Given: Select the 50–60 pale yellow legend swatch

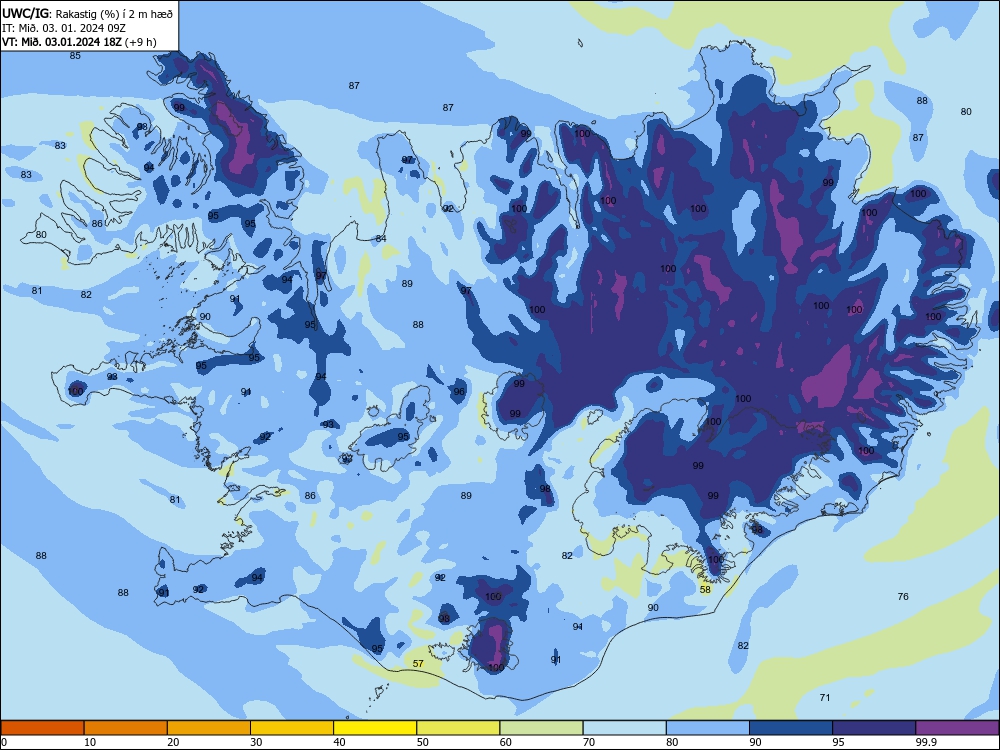Looking at the screenshot, I should point(458,728).
